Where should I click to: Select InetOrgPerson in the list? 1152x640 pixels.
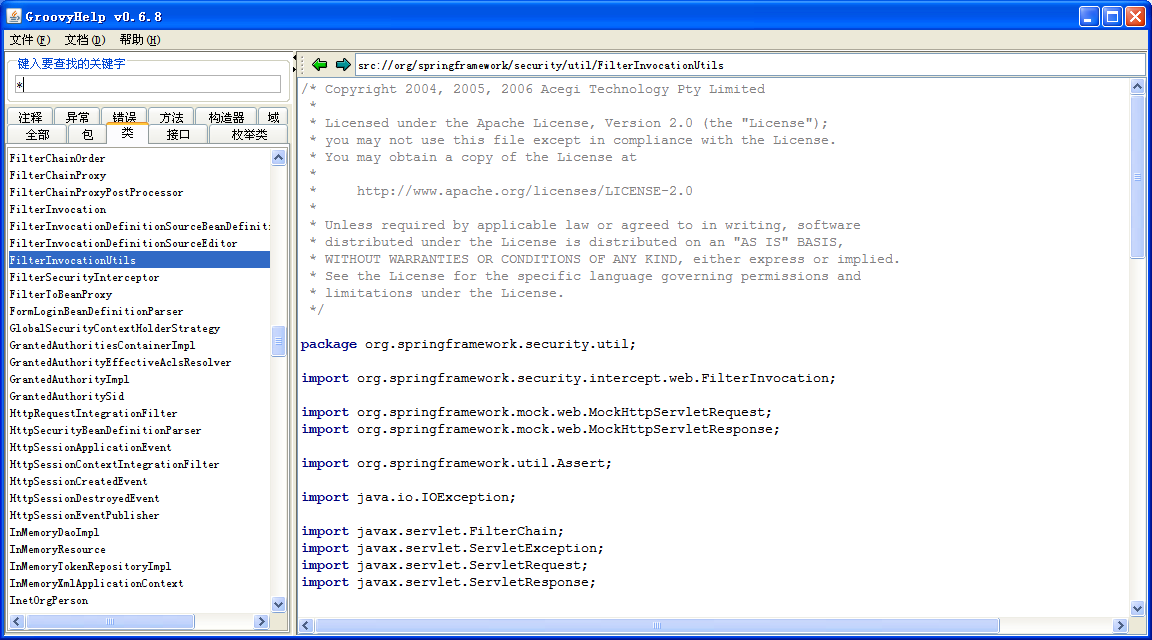(x=139, y=600)
